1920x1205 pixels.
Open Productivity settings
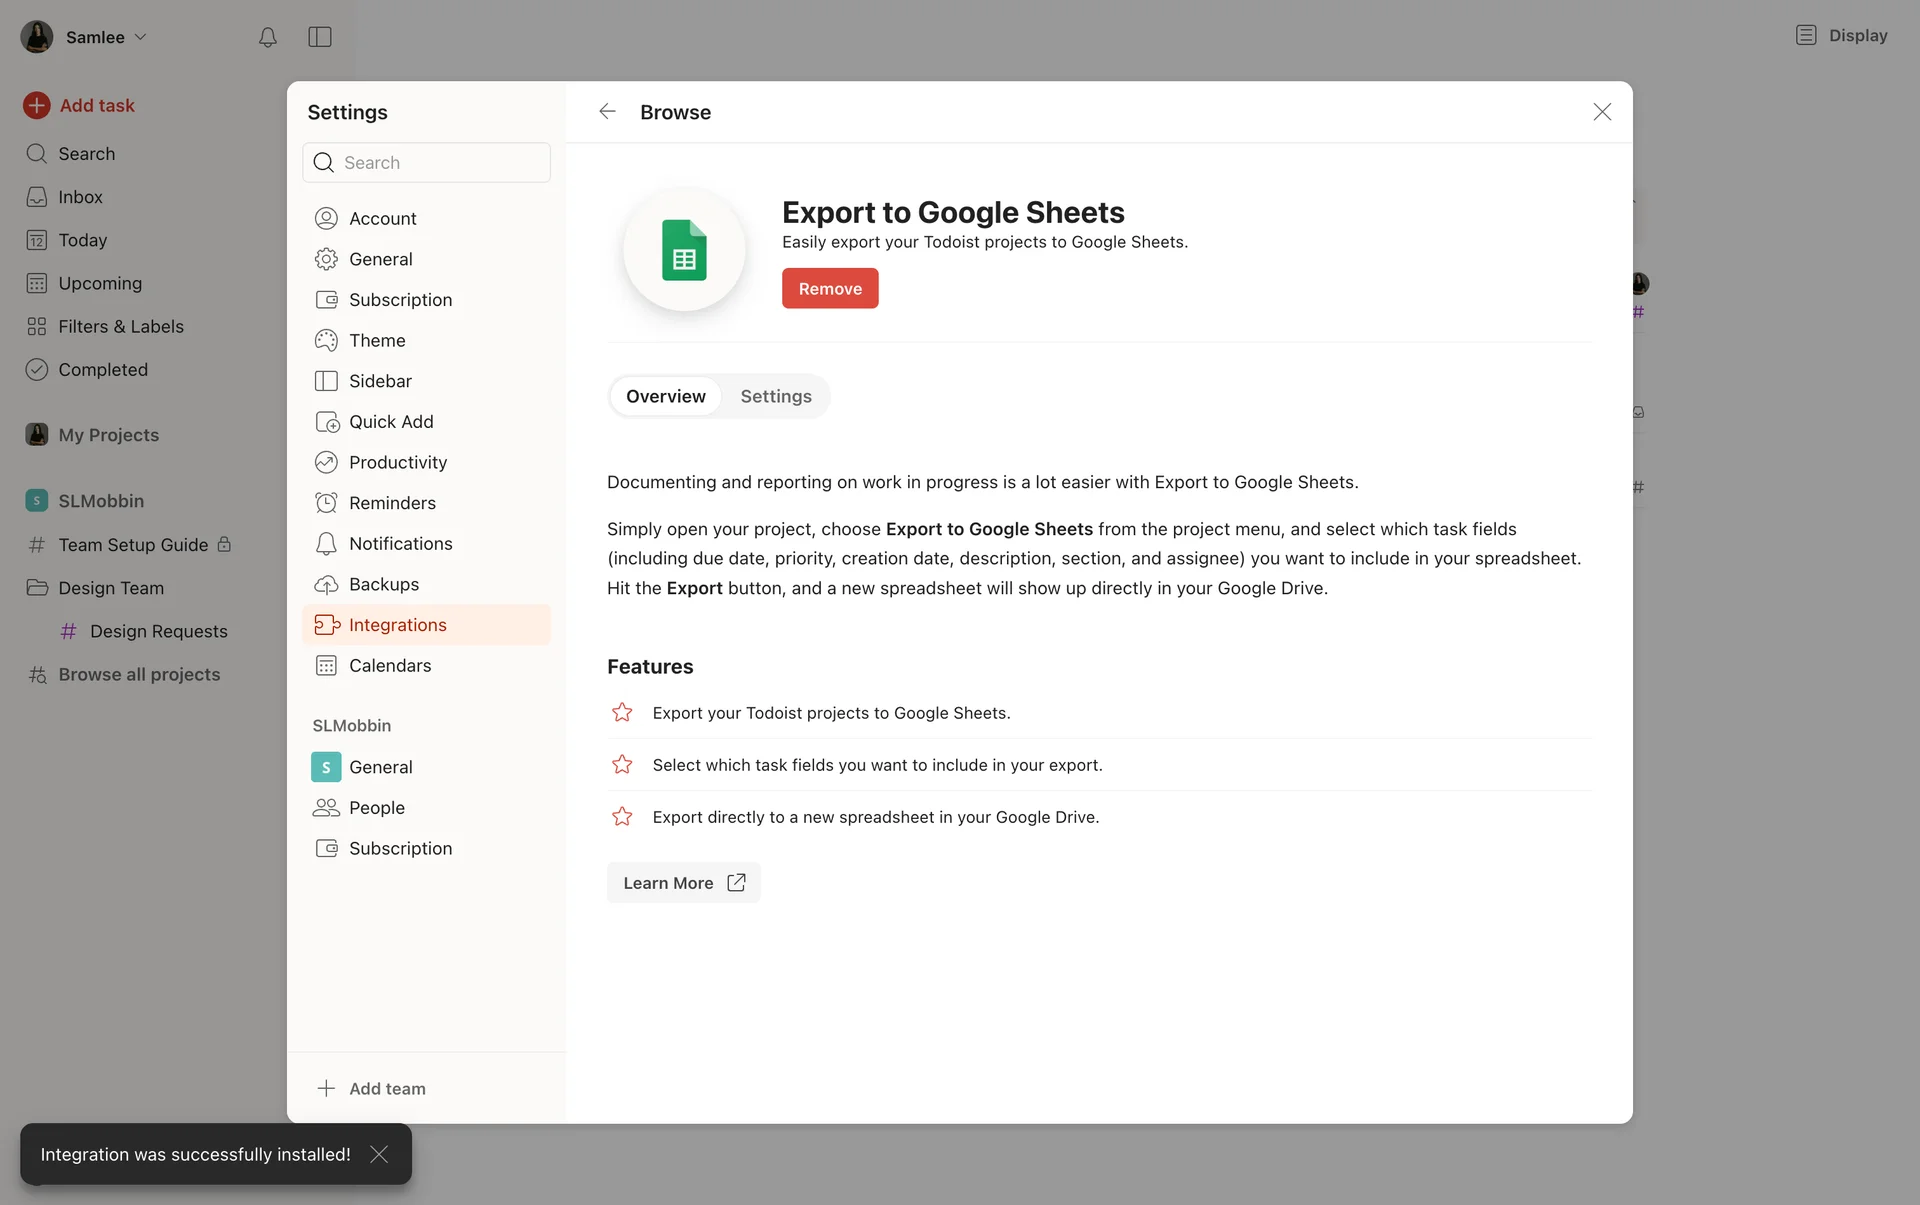pos(397,462)
